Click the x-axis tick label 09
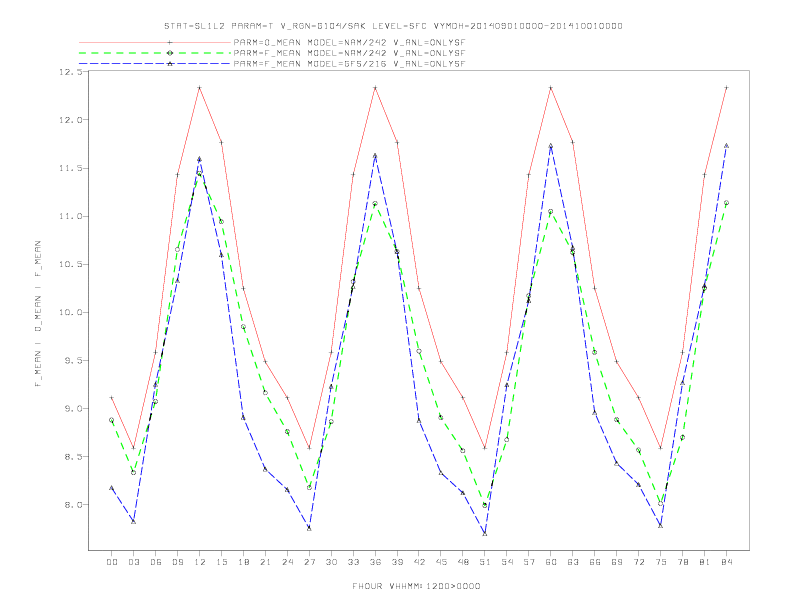The height and width of the screenshot is (612, 792). click(177, 562)
